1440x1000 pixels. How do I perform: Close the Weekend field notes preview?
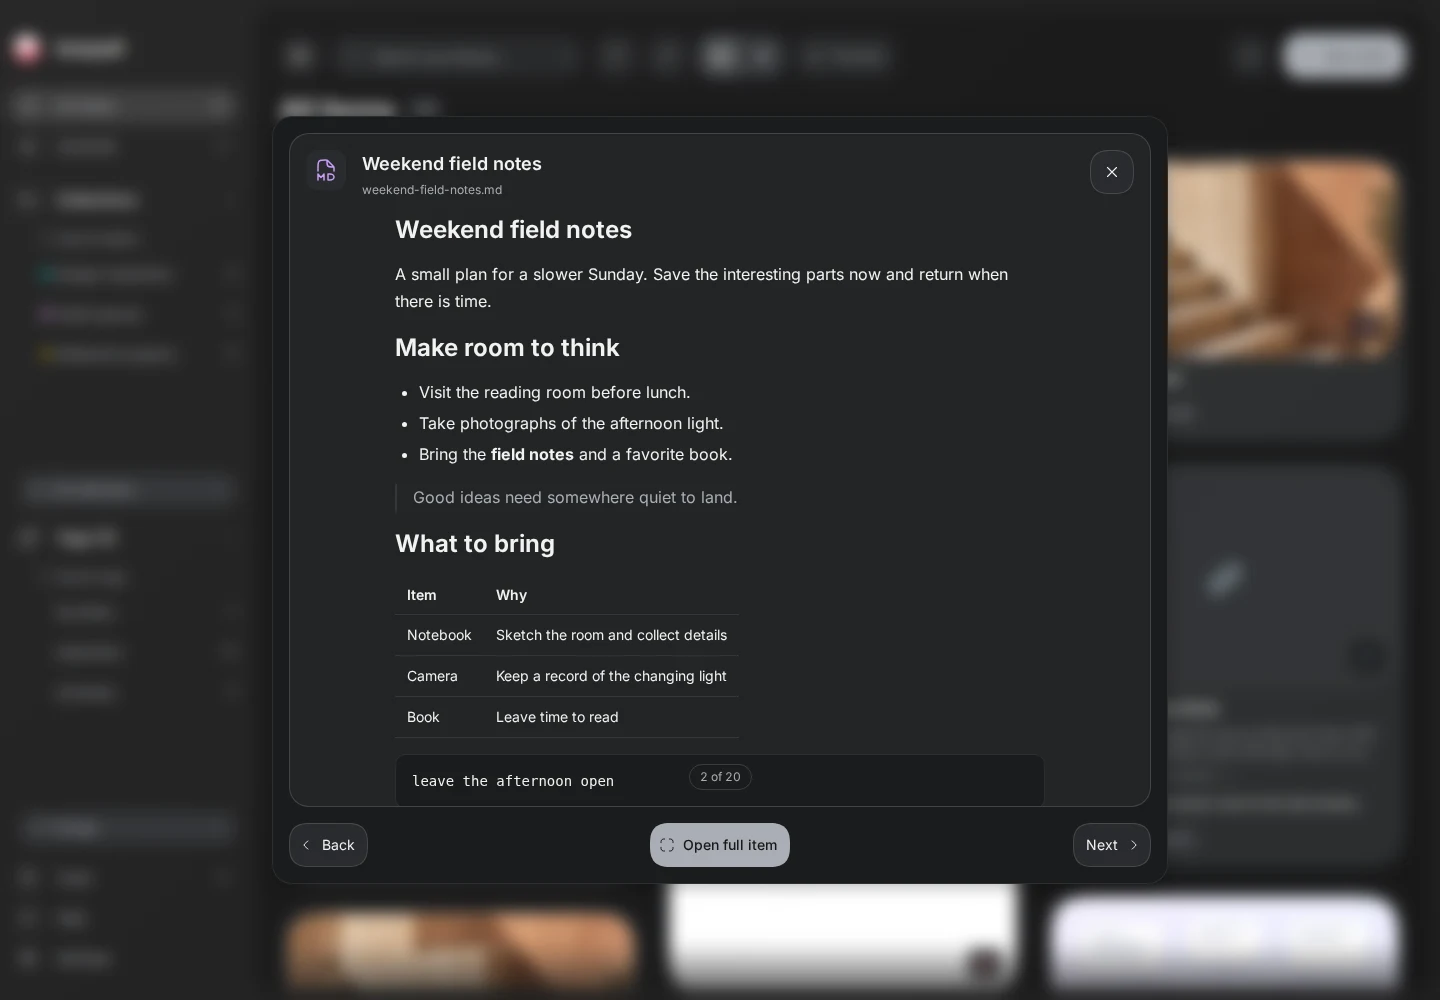pyautogui.click(x=1111, y=172)
